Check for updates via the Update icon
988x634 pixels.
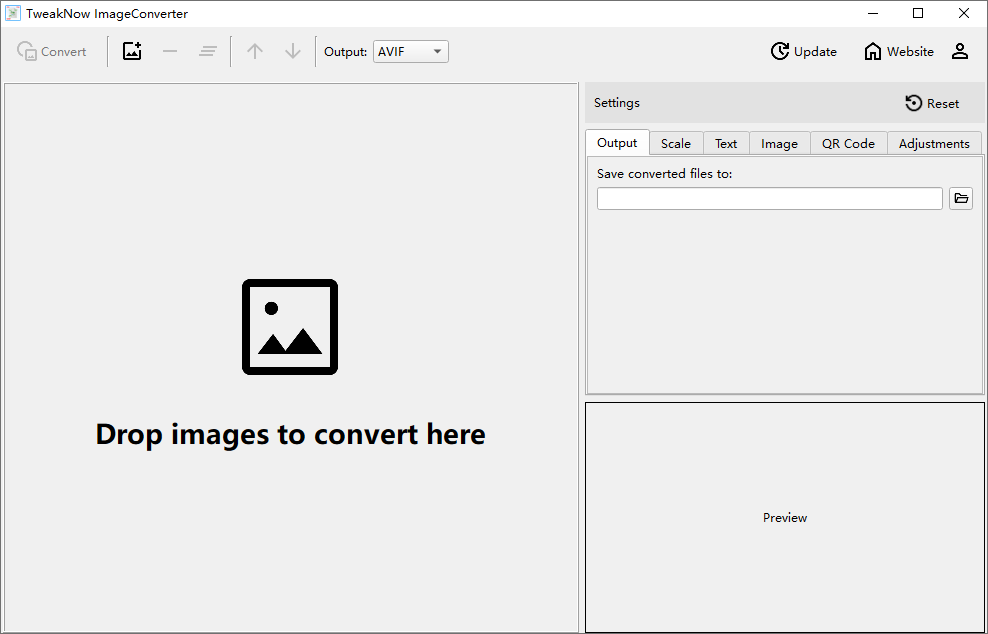pyautogui.click(x=803, y=50)
